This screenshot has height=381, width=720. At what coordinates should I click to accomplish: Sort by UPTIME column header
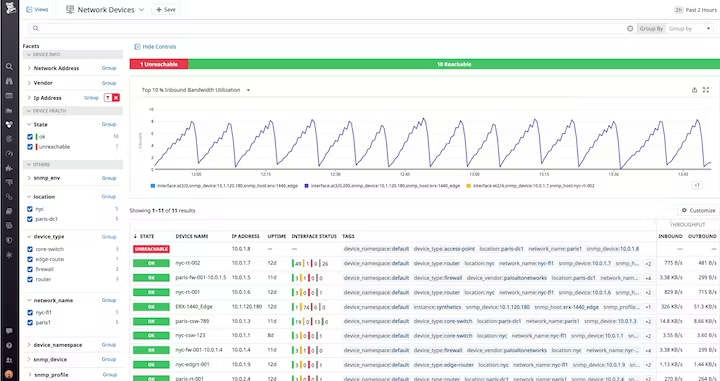click(x=277, y=236)
